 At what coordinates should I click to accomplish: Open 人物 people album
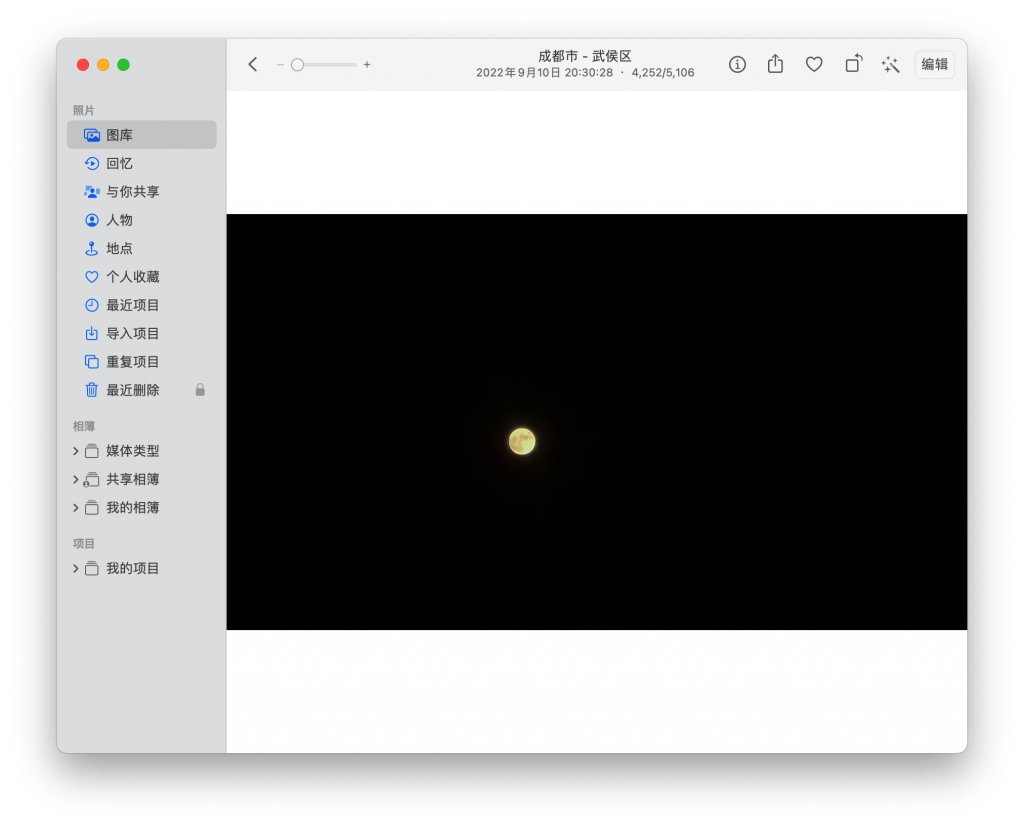coord(142,220)
